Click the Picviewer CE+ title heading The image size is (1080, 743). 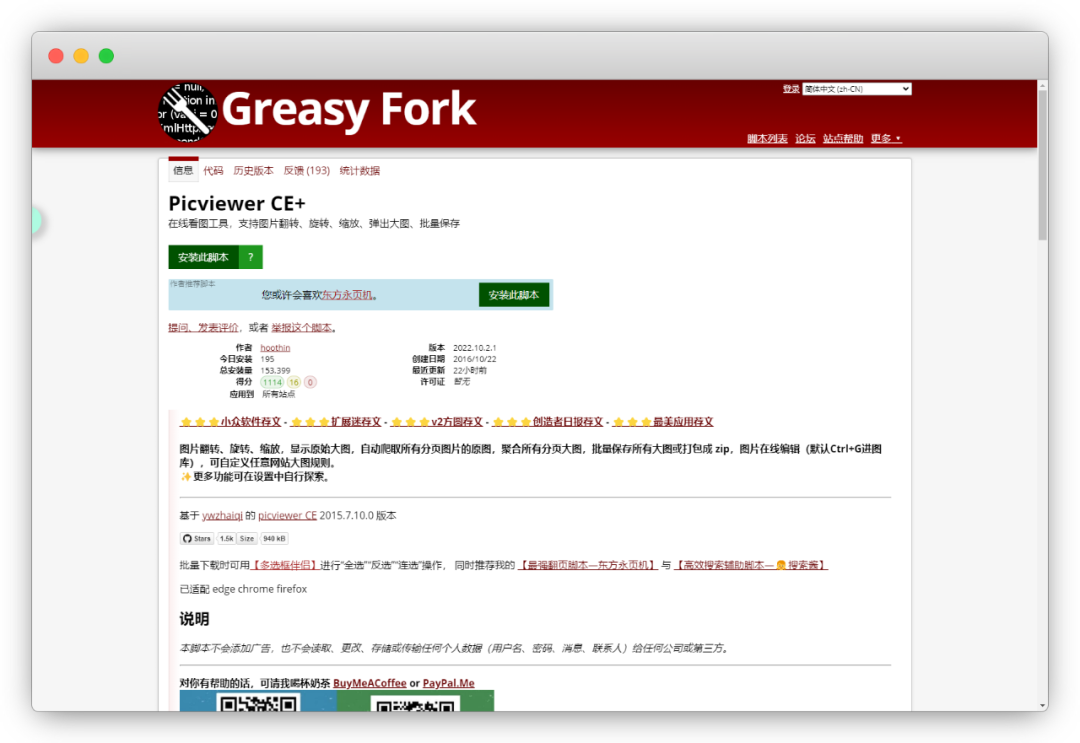click(237, 204)
